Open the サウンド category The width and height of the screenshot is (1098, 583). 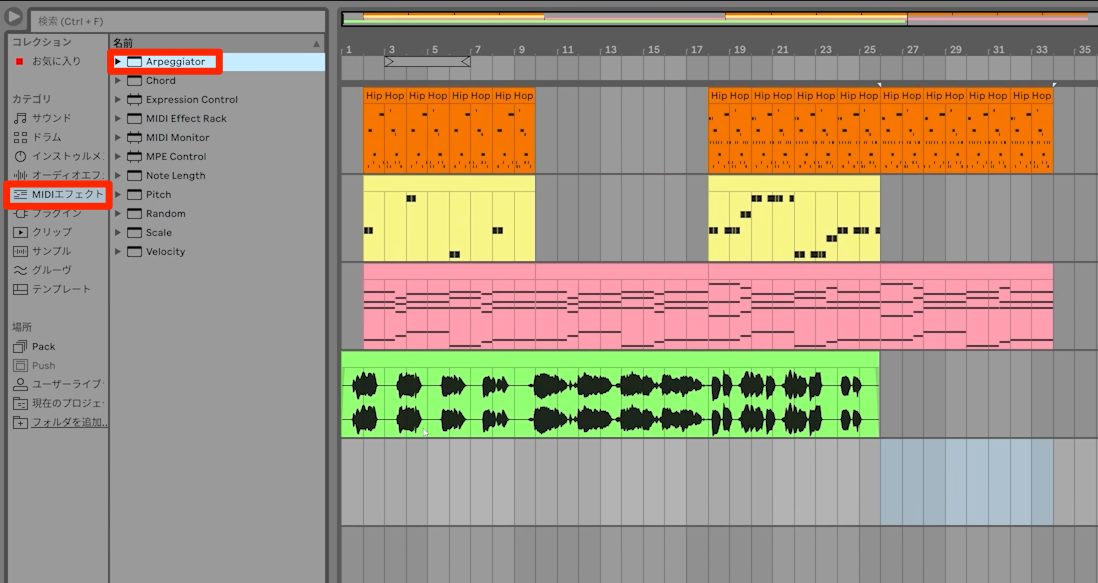coord(43,118)
